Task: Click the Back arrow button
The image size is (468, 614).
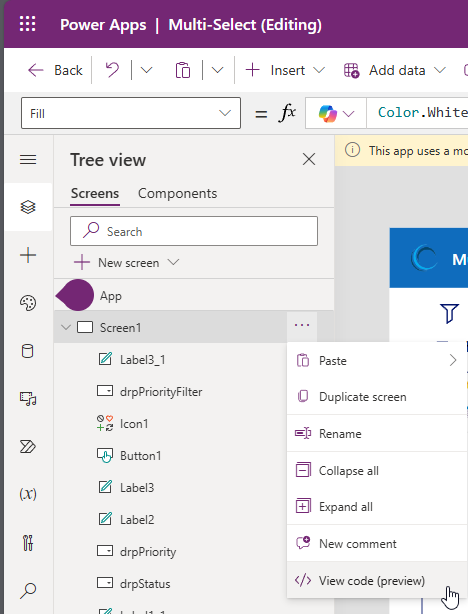Action: pos(55,70)
